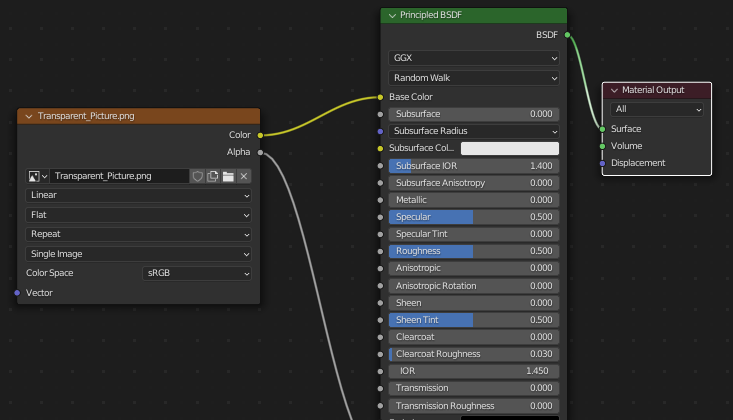
Task: Click the Transparent_Picture.png node header title
Action: (x=86, y=116)
